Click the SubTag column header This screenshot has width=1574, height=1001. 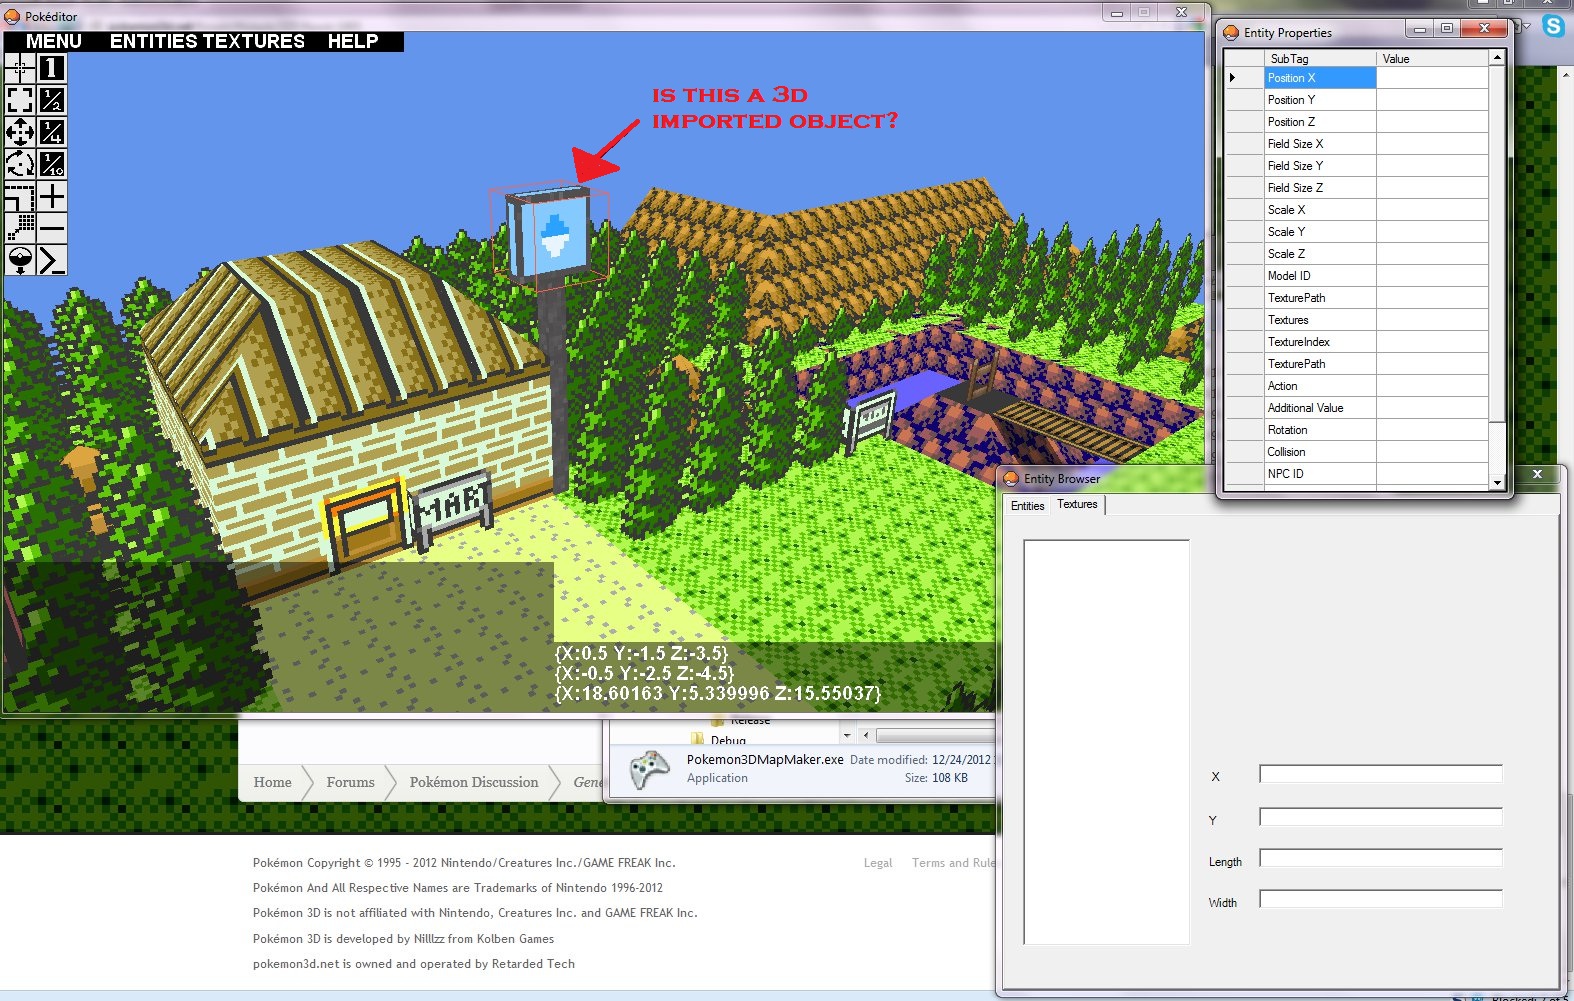1320,59
